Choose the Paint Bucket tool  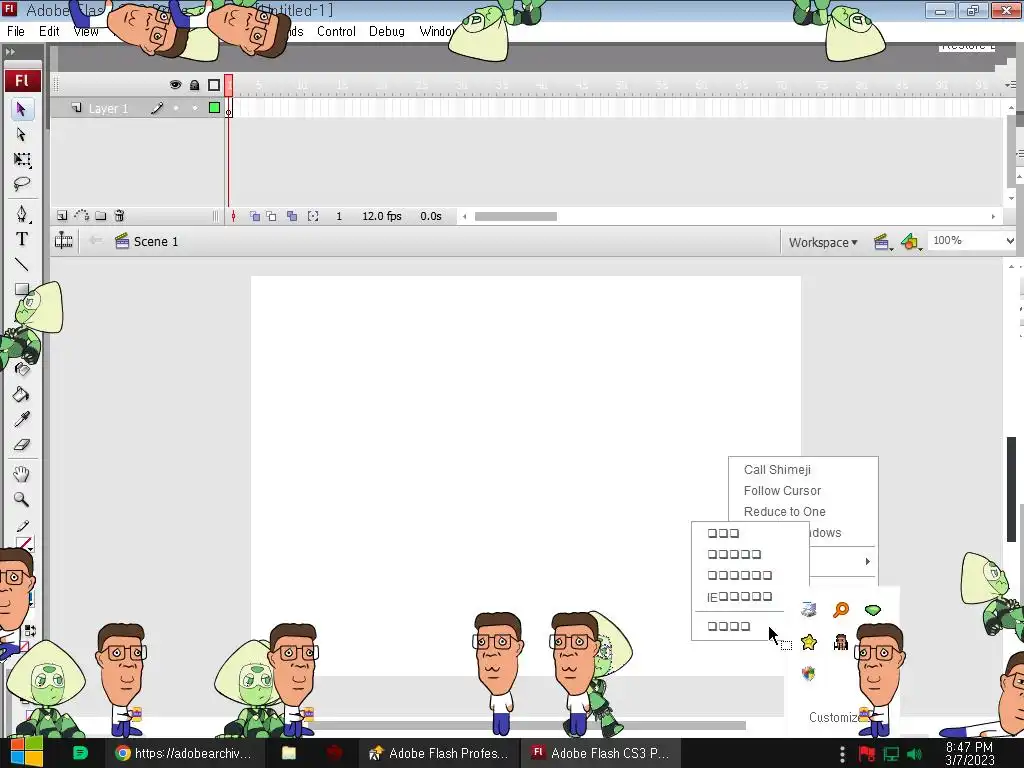point(22,394)
